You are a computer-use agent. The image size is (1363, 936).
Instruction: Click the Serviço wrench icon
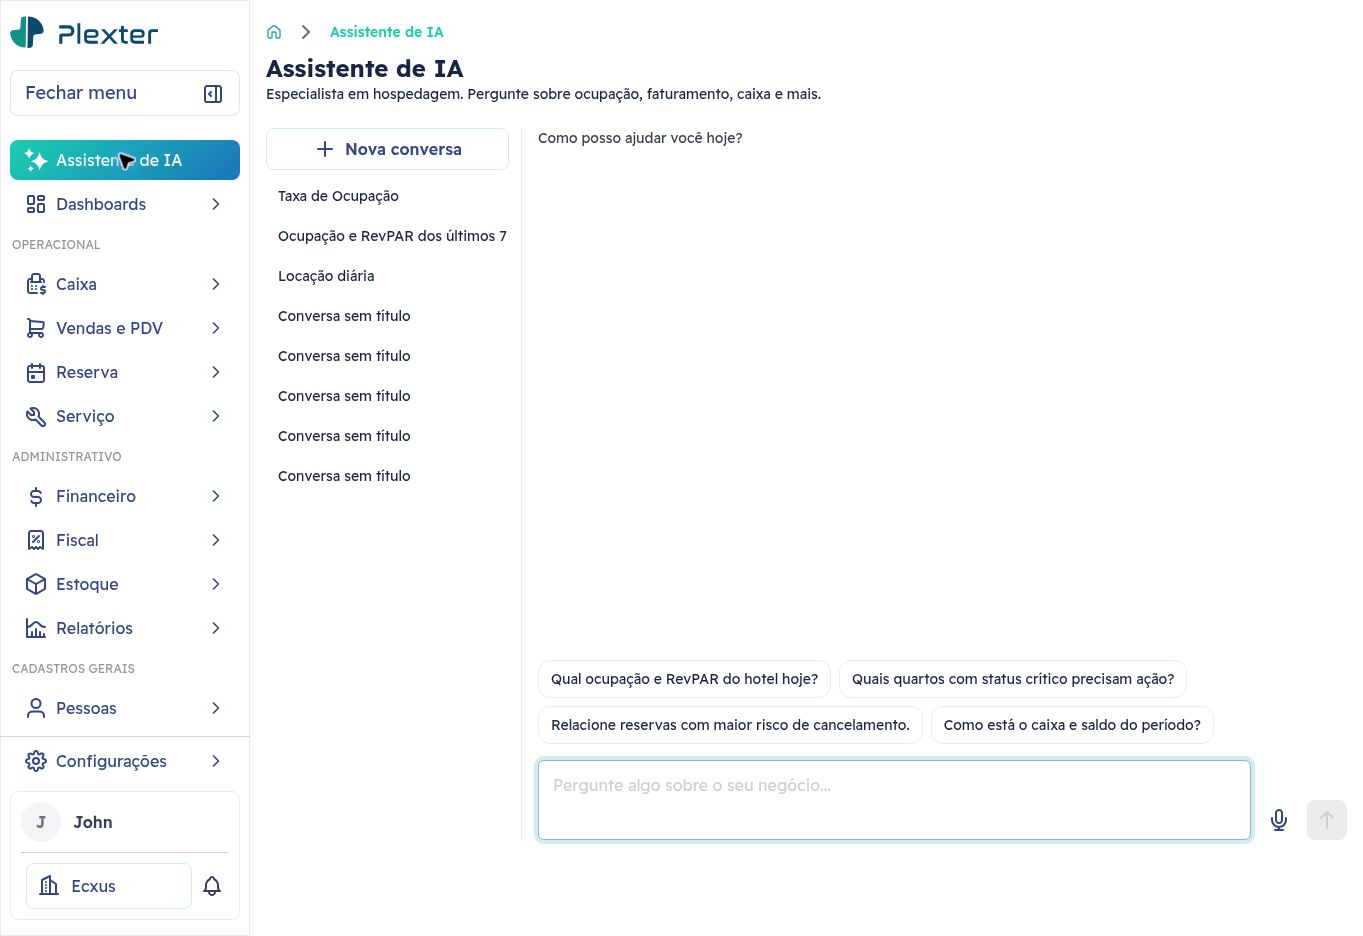pos(36,416)
